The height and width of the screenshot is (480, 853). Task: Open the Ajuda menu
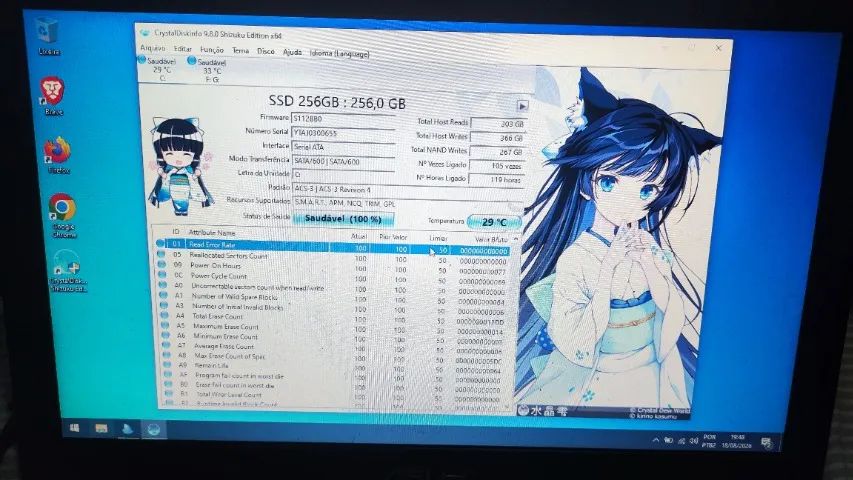292,52
